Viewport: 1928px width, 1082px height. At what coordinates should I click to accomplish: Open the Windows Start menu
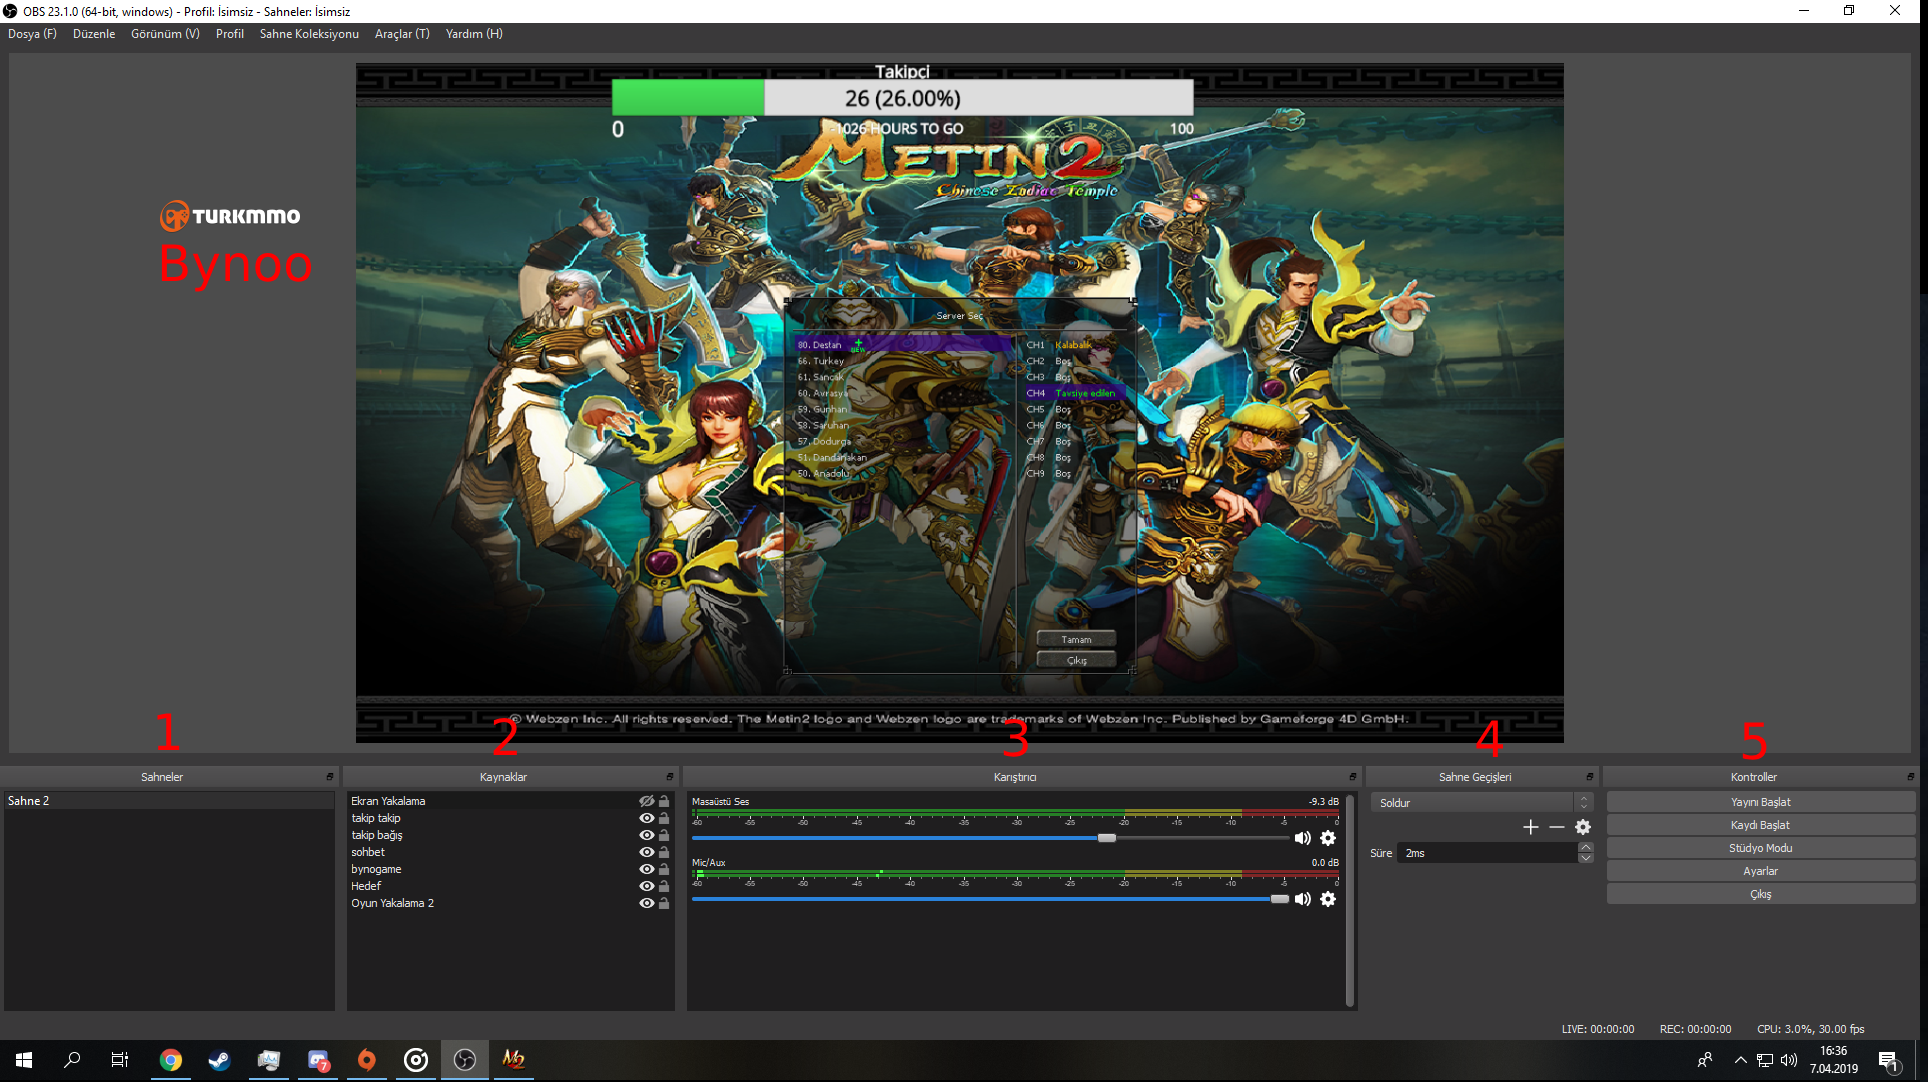coord(24,1060)
